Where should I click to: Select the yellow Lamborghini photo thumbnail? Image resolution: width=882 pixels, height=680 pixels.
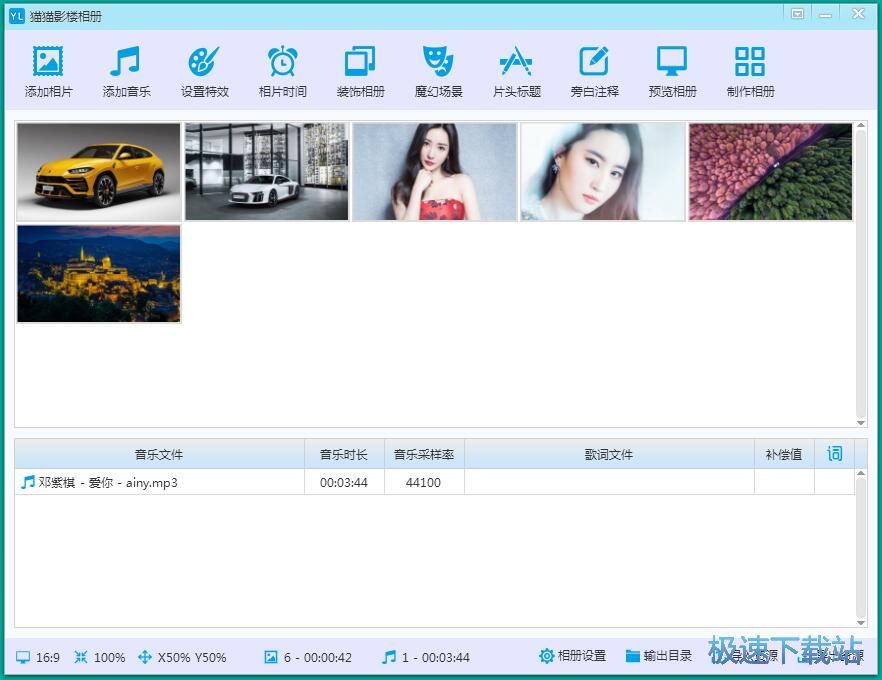[x=99, y=171]
